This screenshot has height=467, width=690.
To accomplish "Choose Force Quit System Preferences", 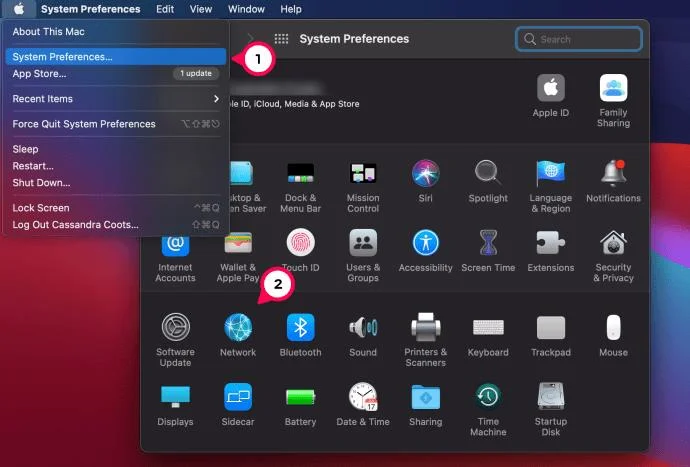I will click(x=116, y=124).
